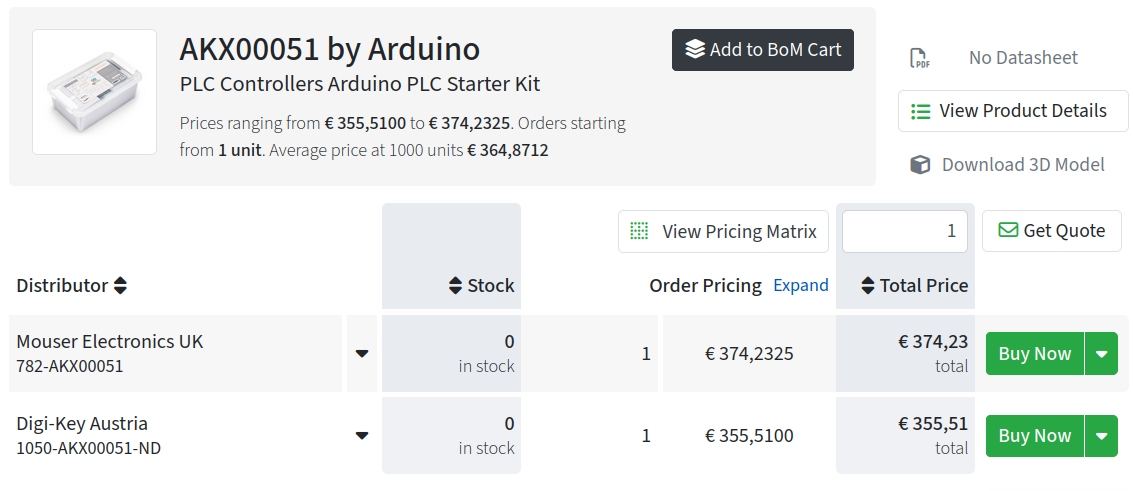Viewport: 1133px width, 491px height.
Task: Click the PDF datasheet icon
Action: [919, 58]
